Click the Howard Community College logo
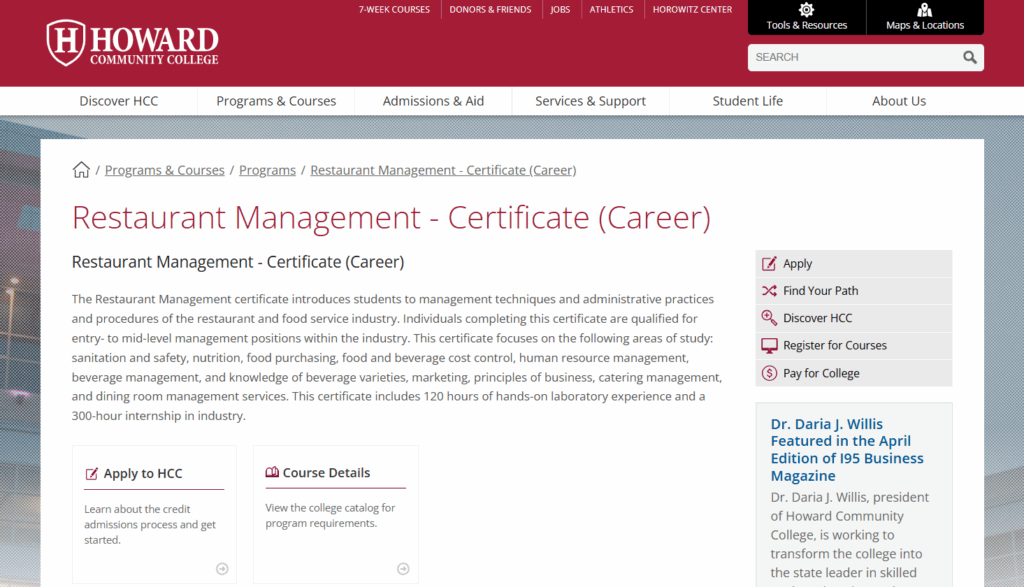The height and width of the screenshot is (587, 1024). coord(133,43)
